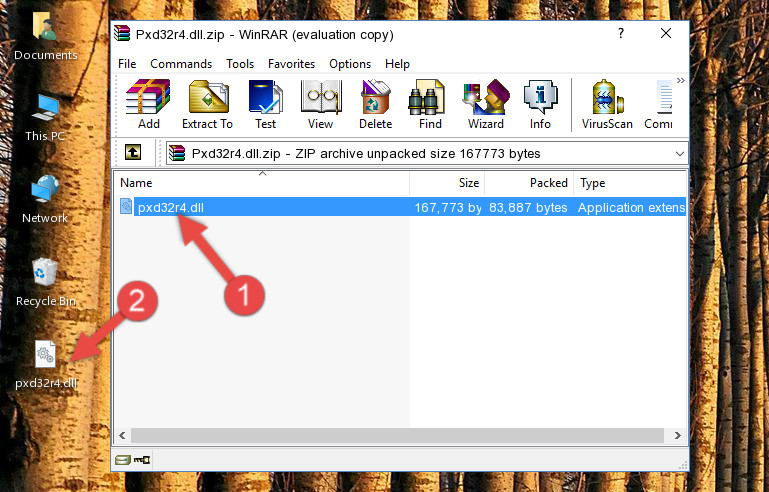Close the WinRAR window
The height and width of the screenshot is (492, 769).
pos(666,33)
